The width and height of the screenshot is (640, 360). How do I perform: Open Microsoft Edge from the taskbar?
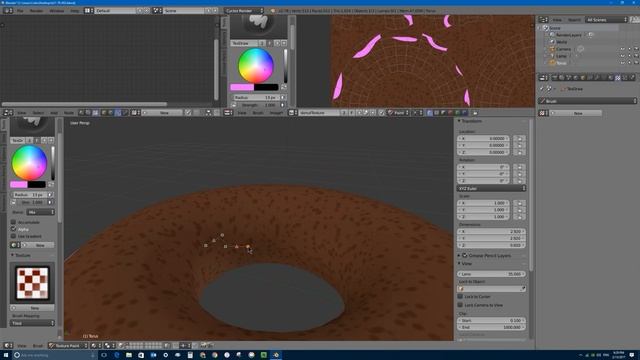point(116,355)
